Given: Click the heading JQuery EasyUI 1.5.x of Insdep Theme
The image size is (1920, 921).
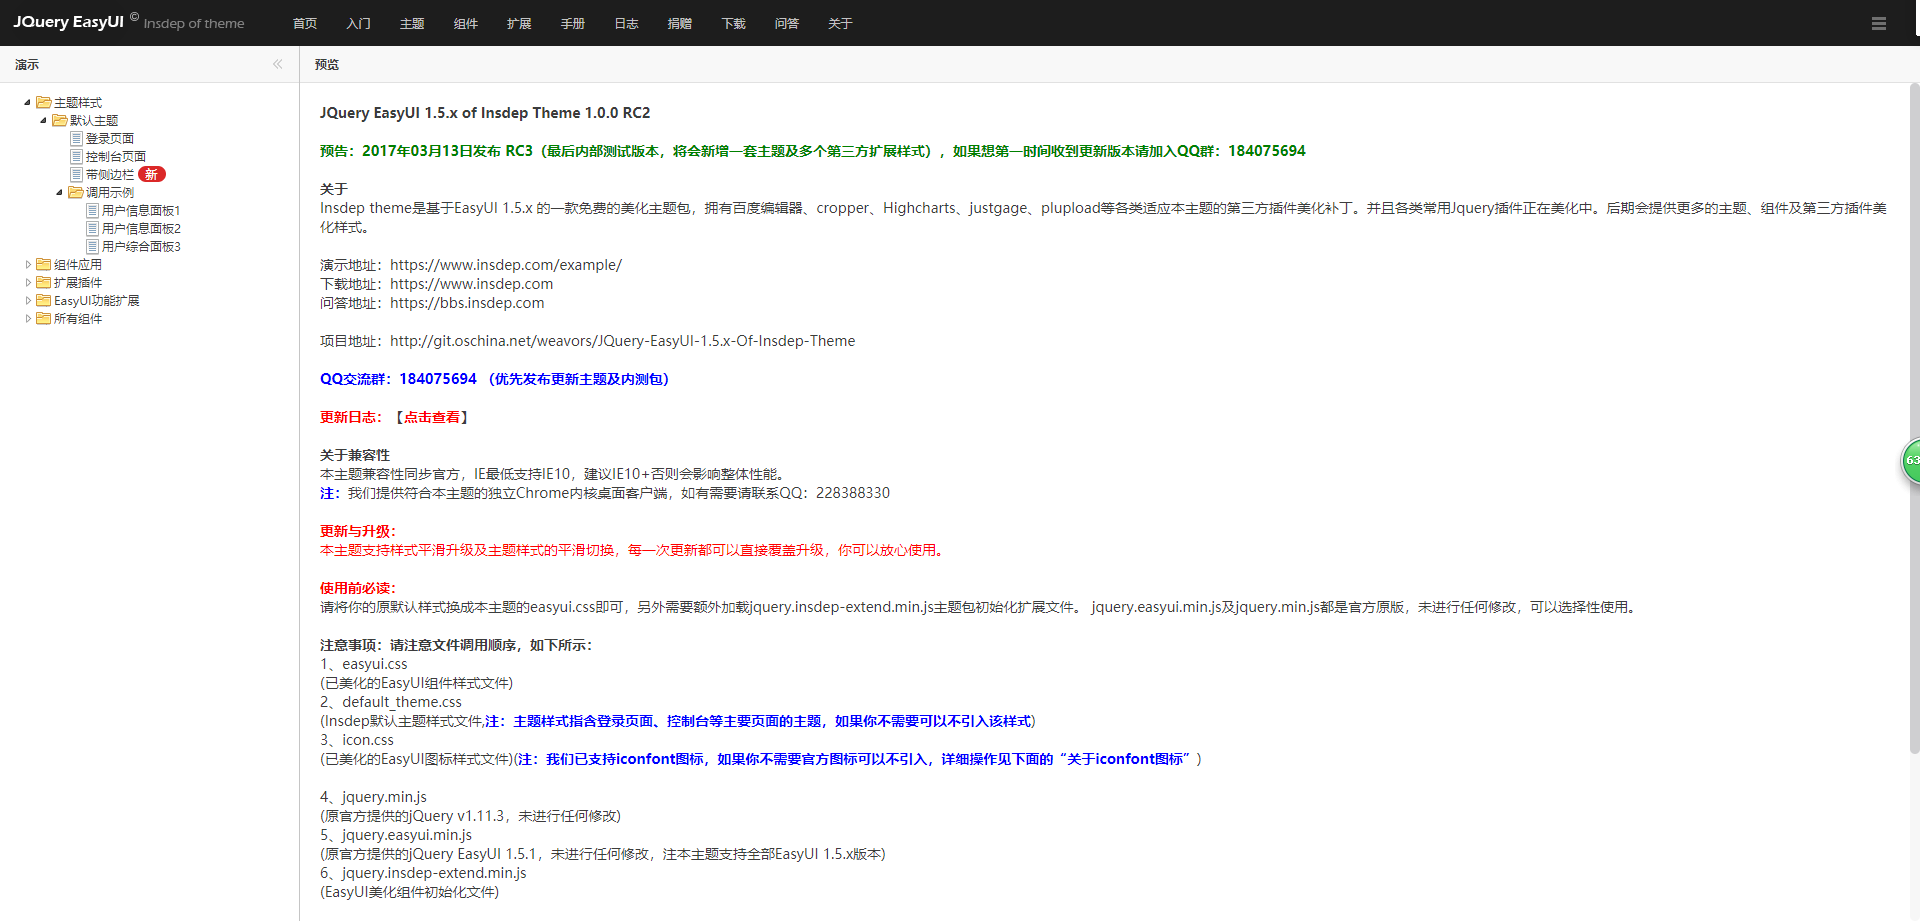Looking at the screenshot, I should pyautogui.click(x=485, y=113).
